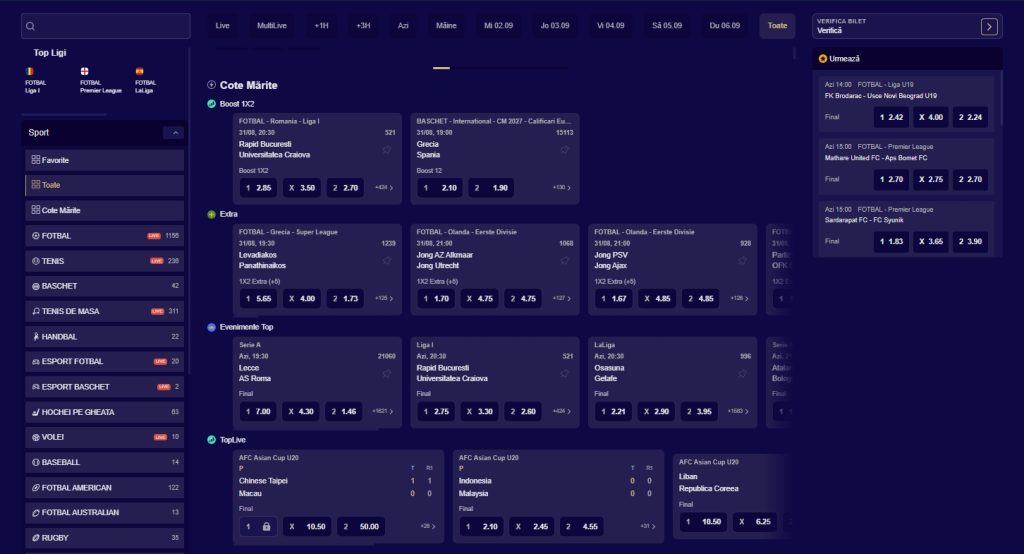The width and height of the screenshot is (1024, 554).
Task: Open the Favorite sidebar item
Action: [x=104, y=160]
